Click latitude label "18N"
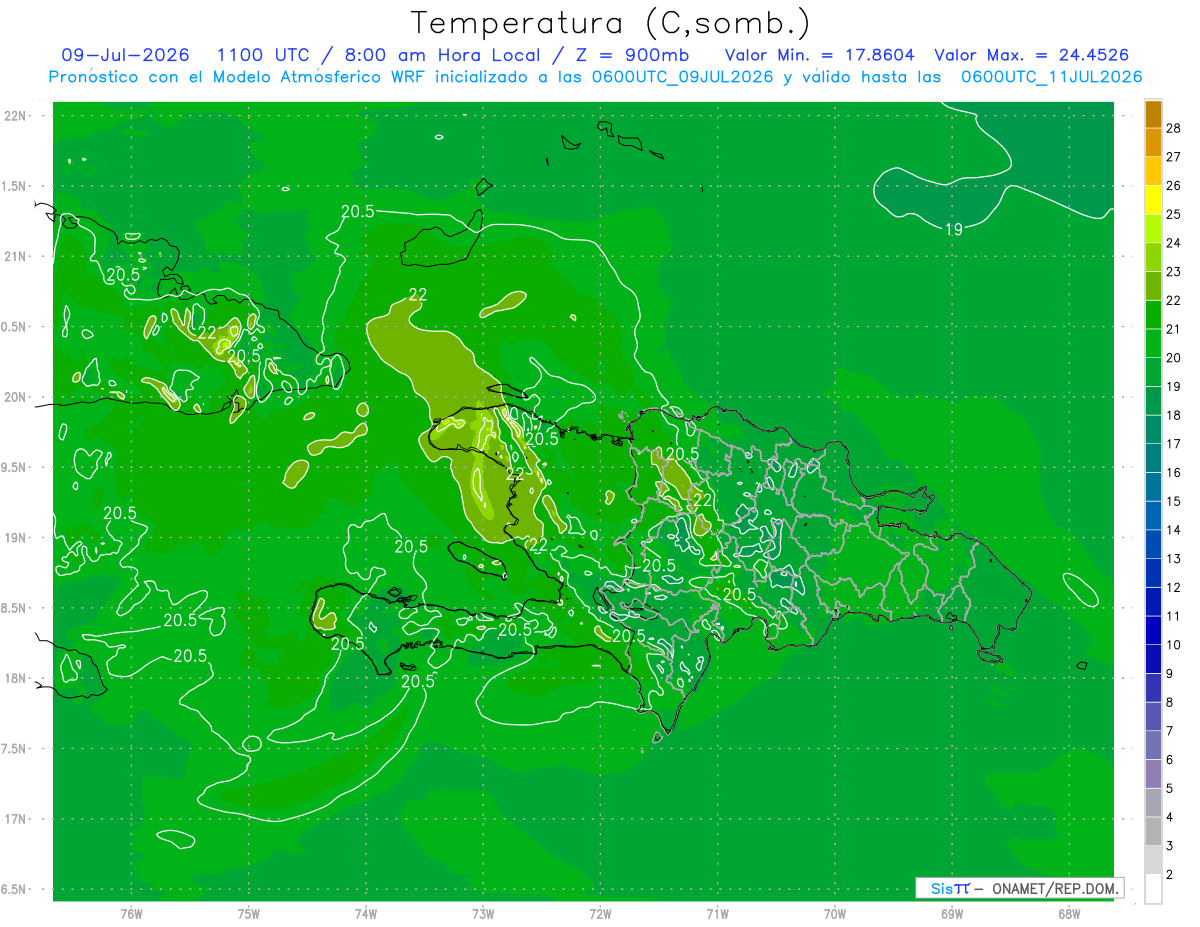 15,678
